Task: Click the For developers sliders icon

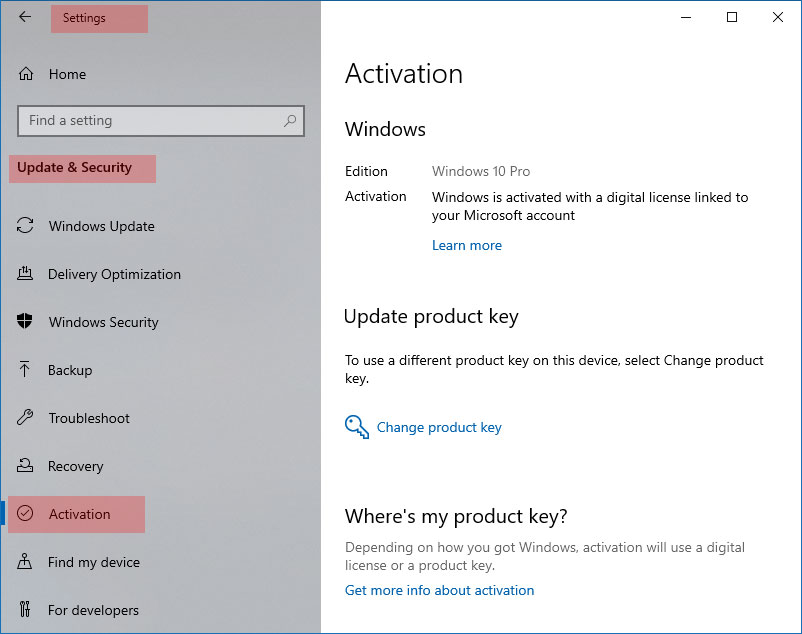Action: (x=26, y=610)
